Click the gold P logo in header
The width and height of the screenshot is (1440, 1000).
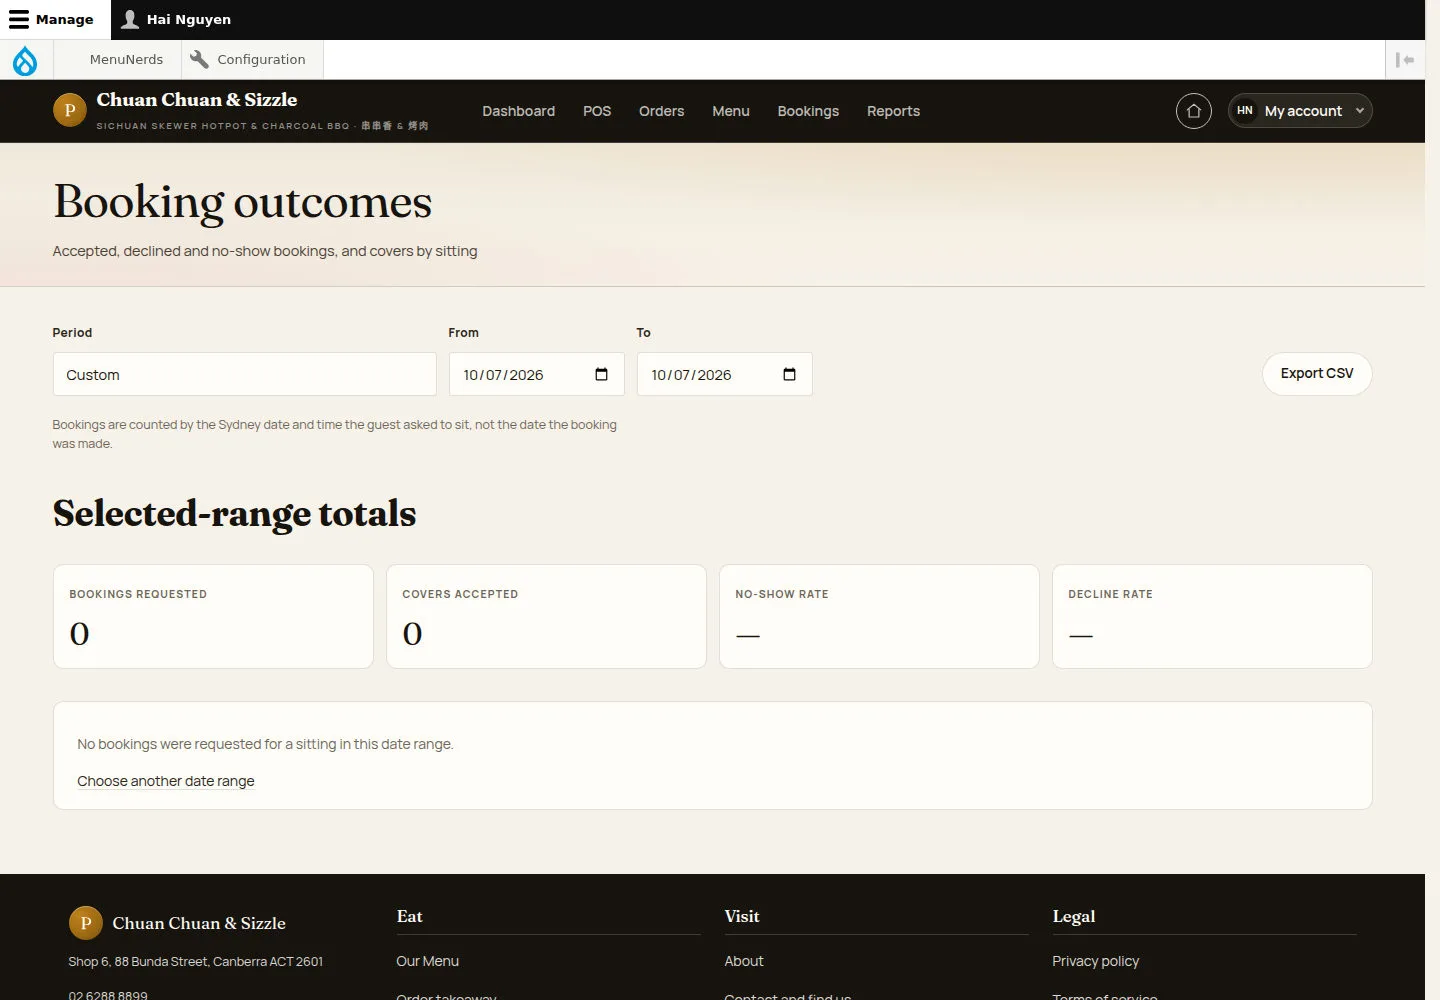(70, 110)
